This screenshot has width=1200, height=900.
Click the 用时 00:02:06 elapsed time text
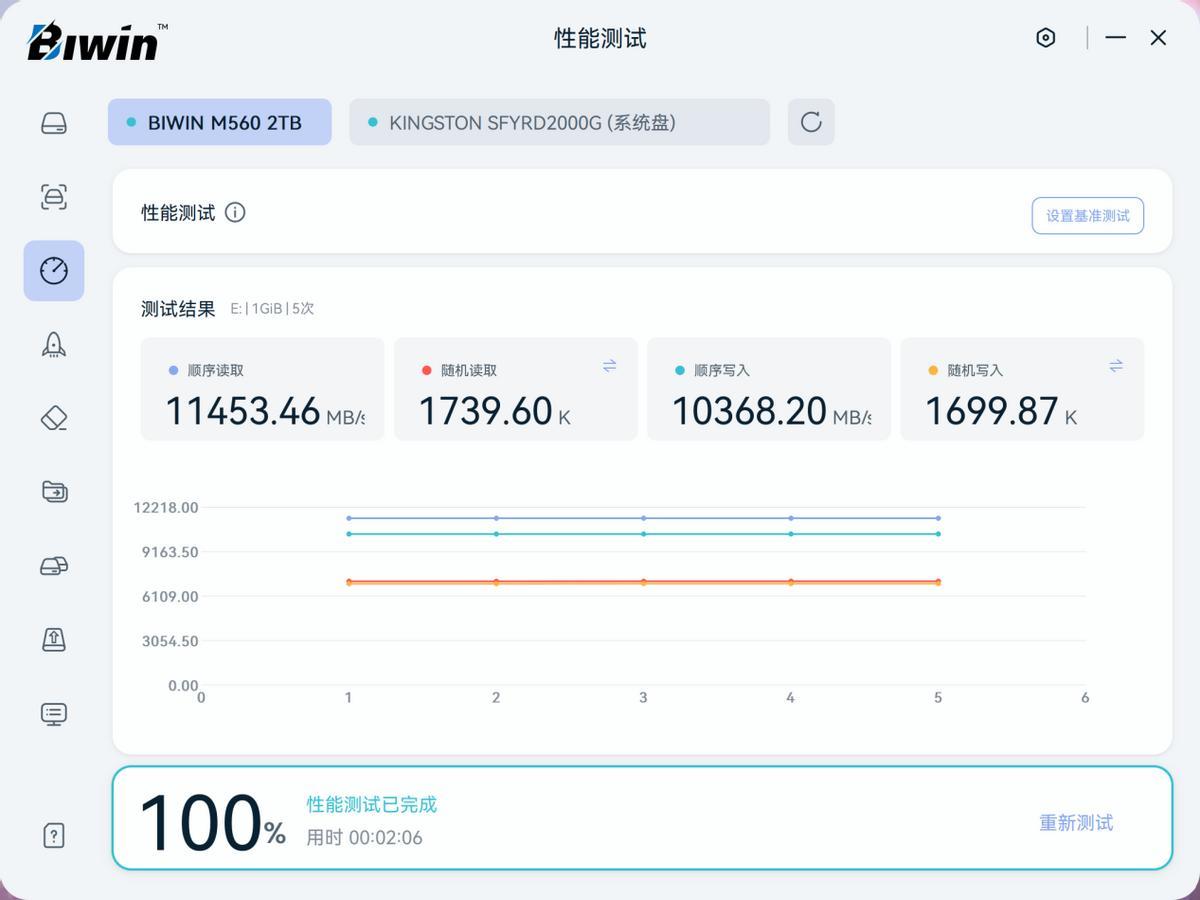[x=364, y=838]
